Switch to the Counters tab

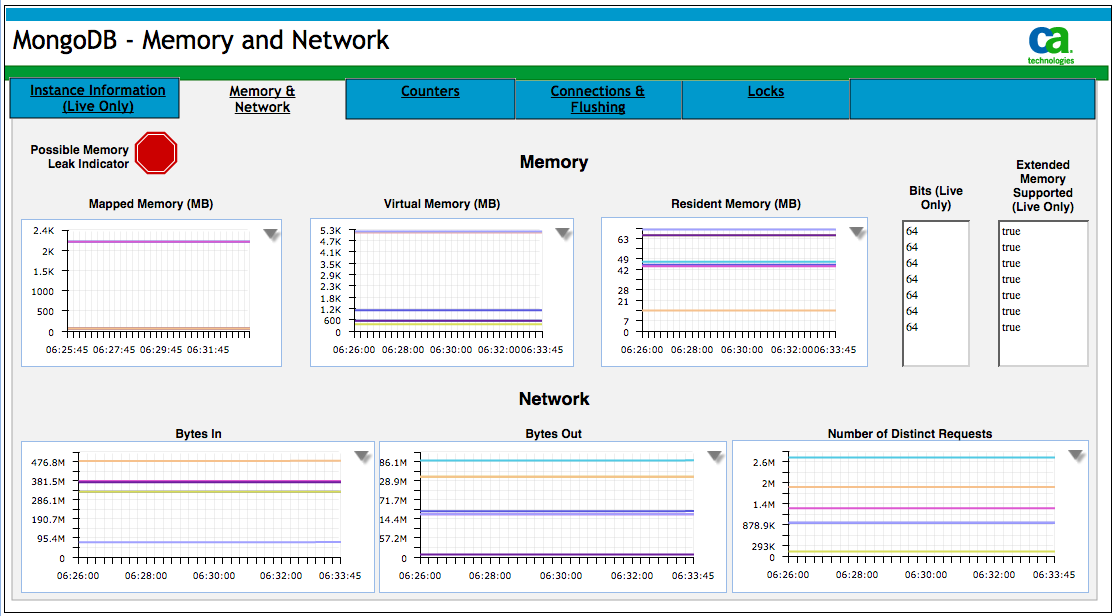(430, 99)
